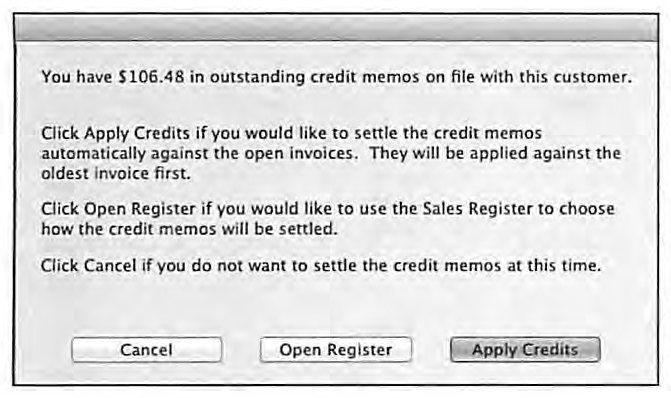The height and width of the screenshot is (398, 671).
Task: Click the 'Click Open Register if you' line
Action: point(328,209)
